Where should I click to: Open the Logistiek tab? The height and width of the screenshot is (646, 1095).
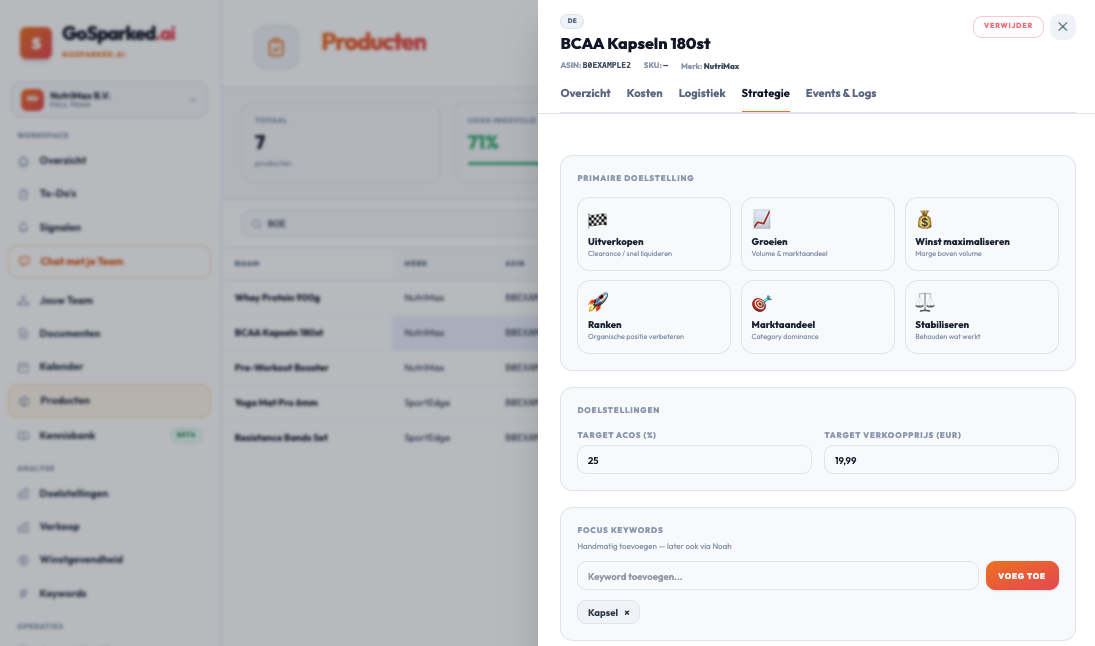[702, 93]
